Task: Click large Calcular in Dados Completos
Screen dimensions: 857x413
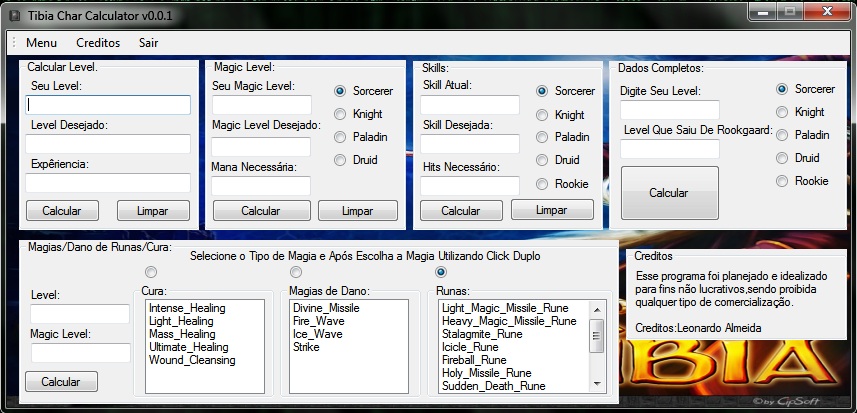Action: 670,193
